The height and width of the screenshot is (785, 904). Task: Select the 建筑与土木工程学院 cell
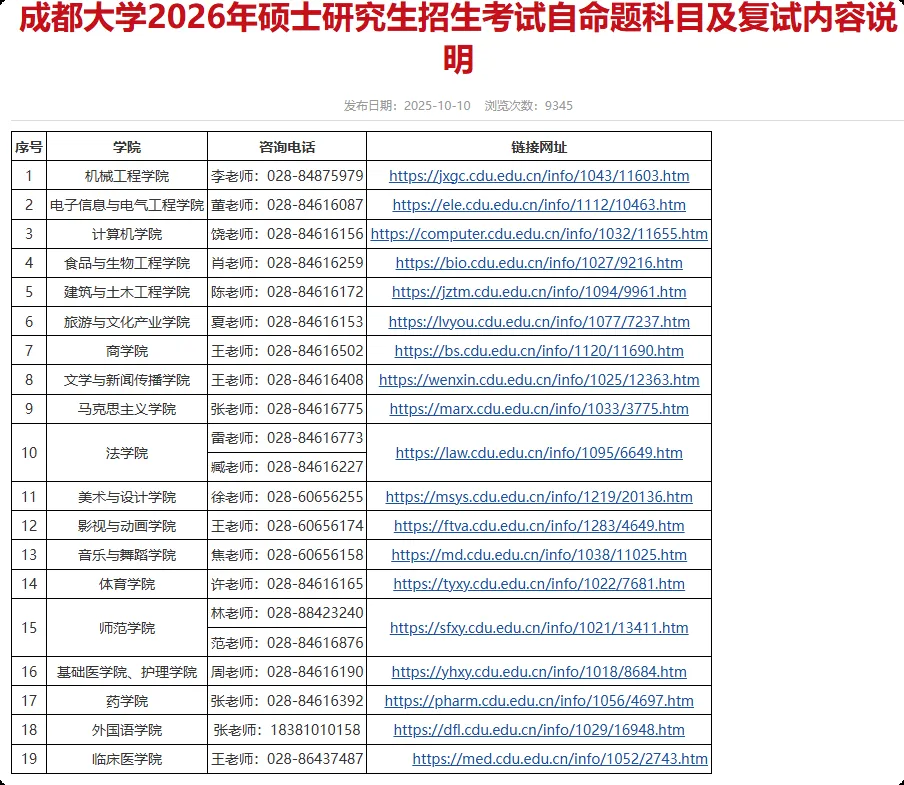pyautogui.click(x=127, y=292)
